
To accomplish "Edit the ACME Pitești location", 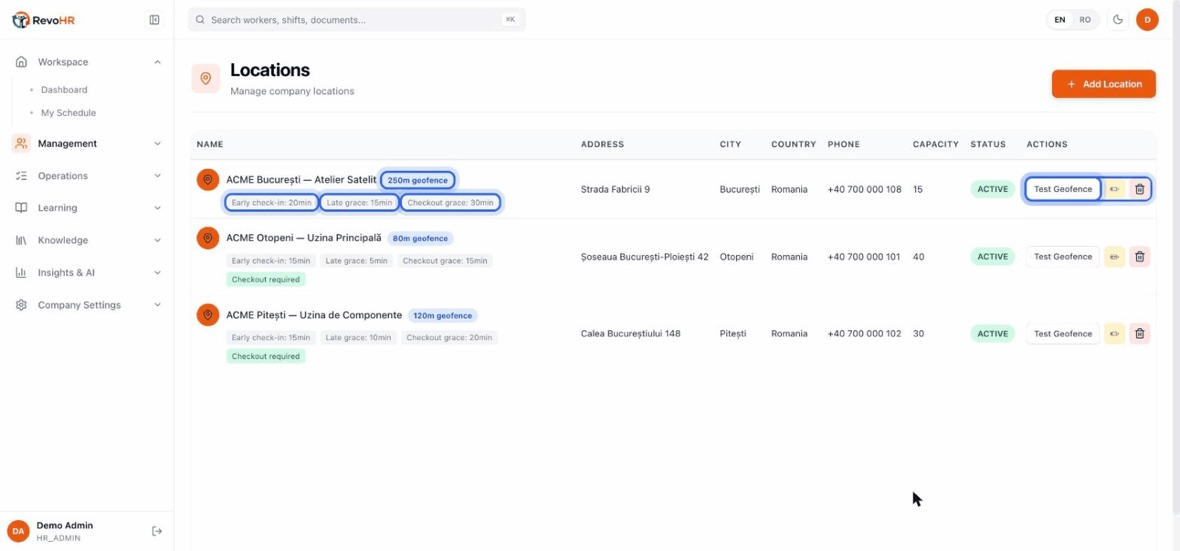I will [x=1115, y=333].
